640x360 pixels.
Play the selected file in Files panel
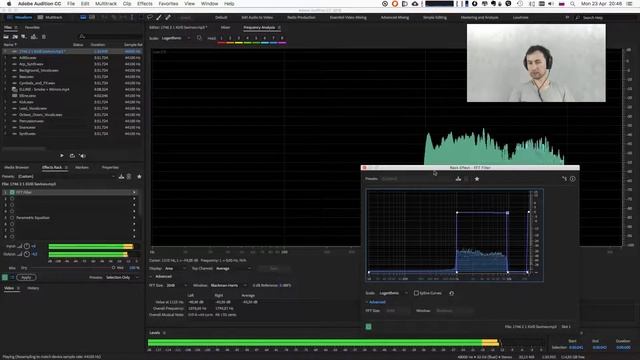[x=62, y=156]
